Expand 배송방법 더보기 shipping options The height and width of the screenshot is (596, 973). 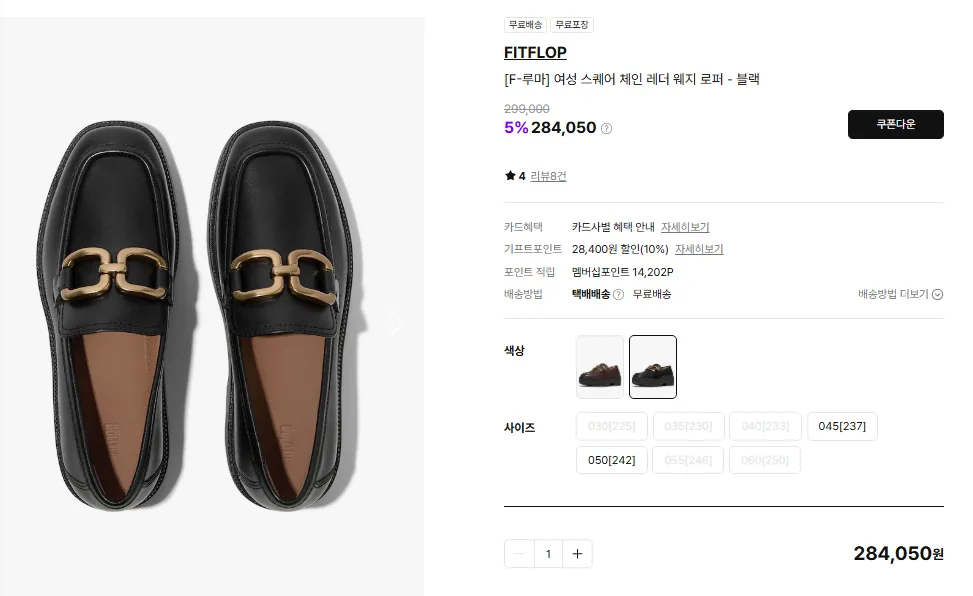900,295
